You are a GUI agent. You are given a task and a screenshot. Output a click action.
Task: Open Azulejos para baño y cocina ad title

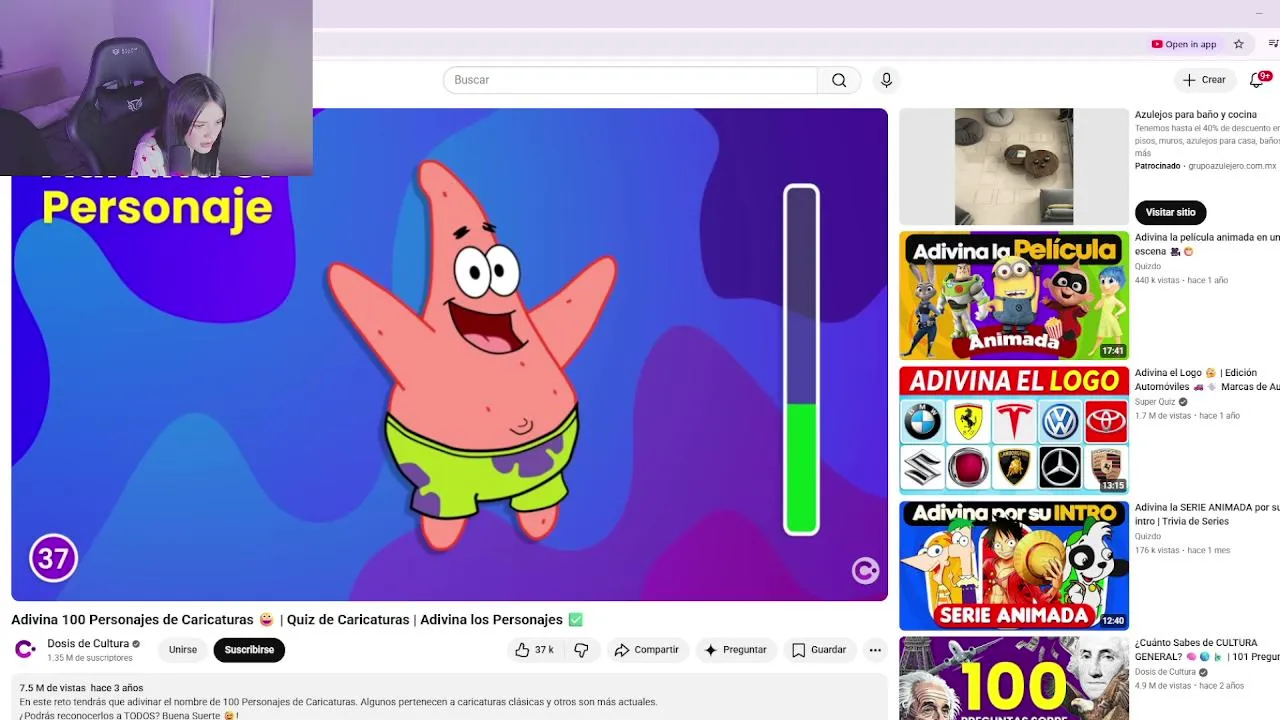(x=1195, y=114)
